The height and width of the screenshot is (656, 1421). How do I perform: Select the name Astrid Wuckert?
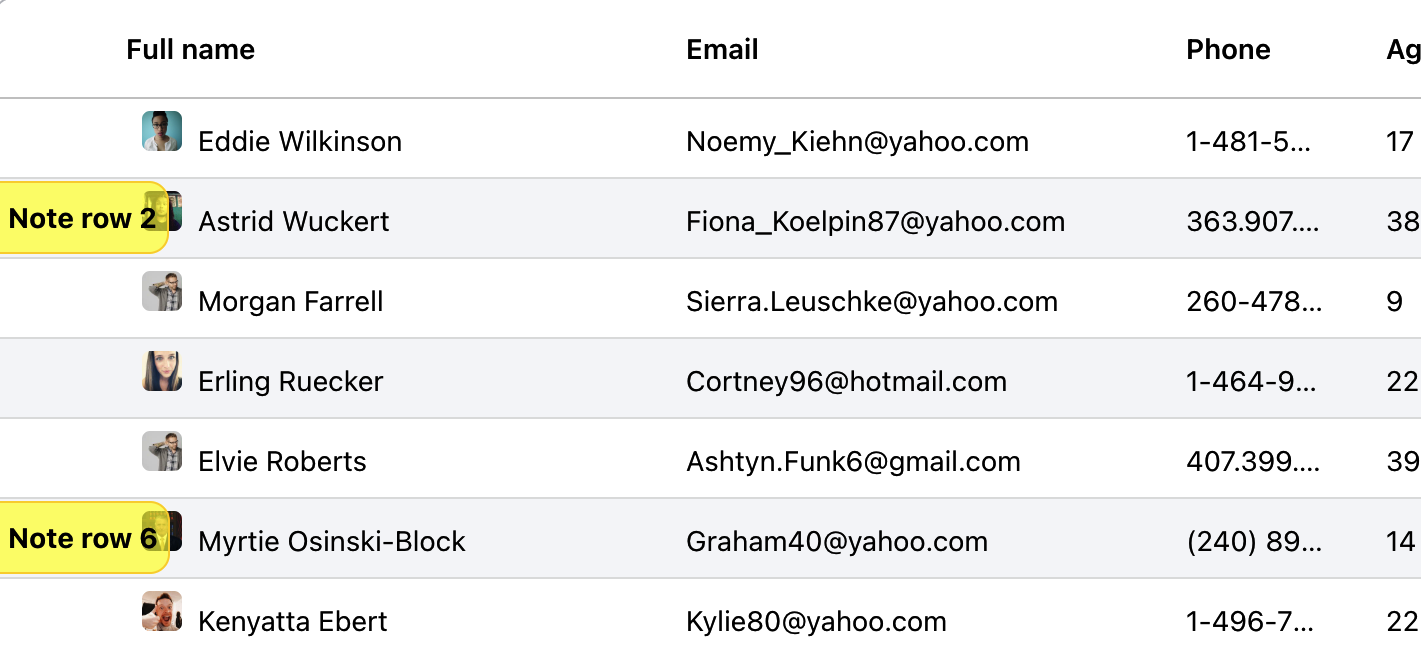point(294,221)
